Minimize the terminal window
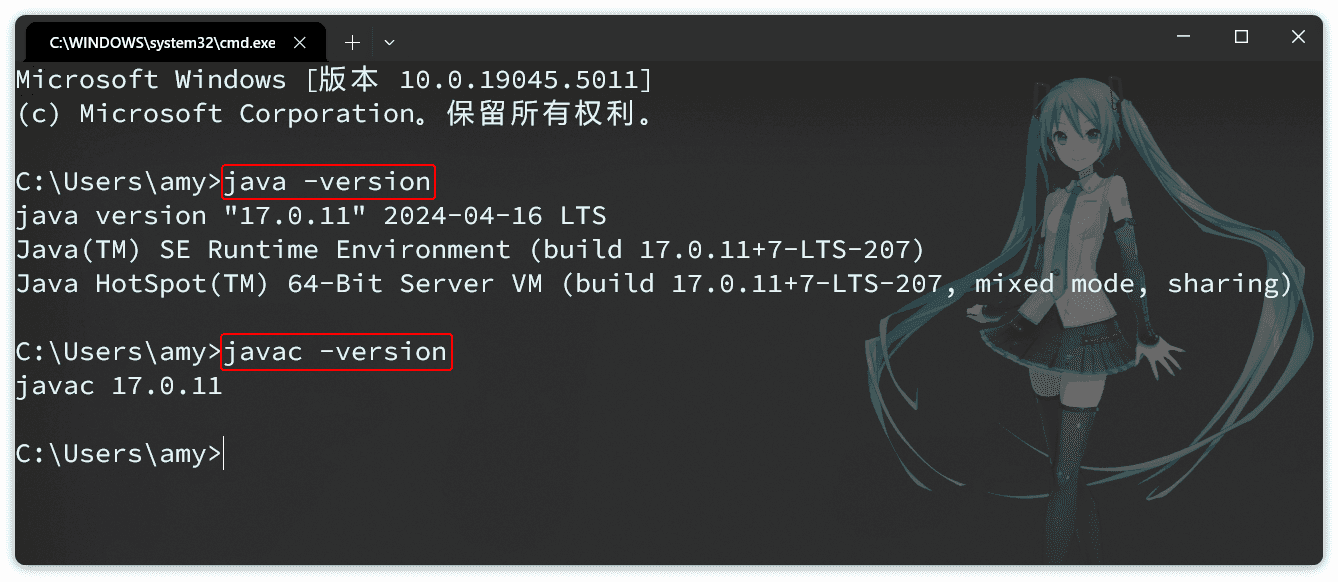The height and width of the screenshot is (582, 1338). point(1185,37)
